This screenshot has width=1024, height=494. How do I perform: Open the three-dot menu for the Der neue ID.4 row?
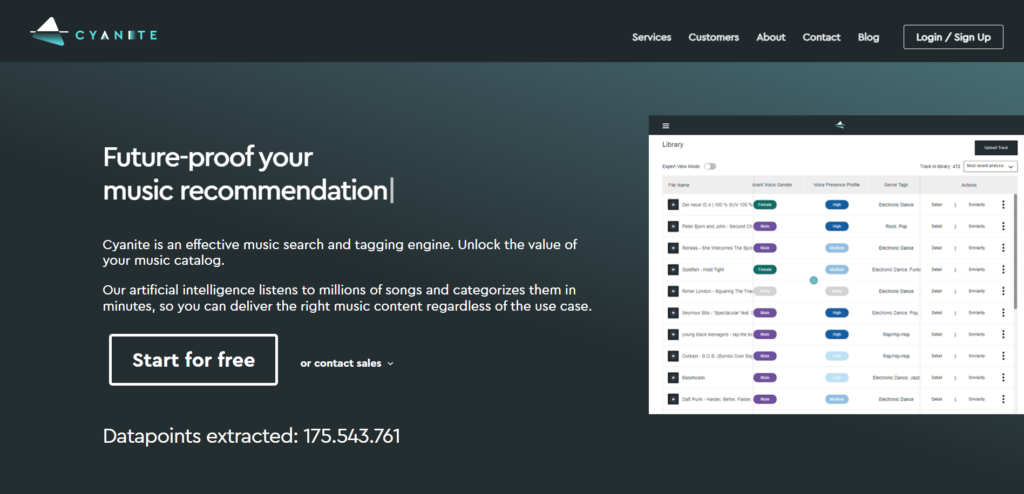(x=1002, y=204)
